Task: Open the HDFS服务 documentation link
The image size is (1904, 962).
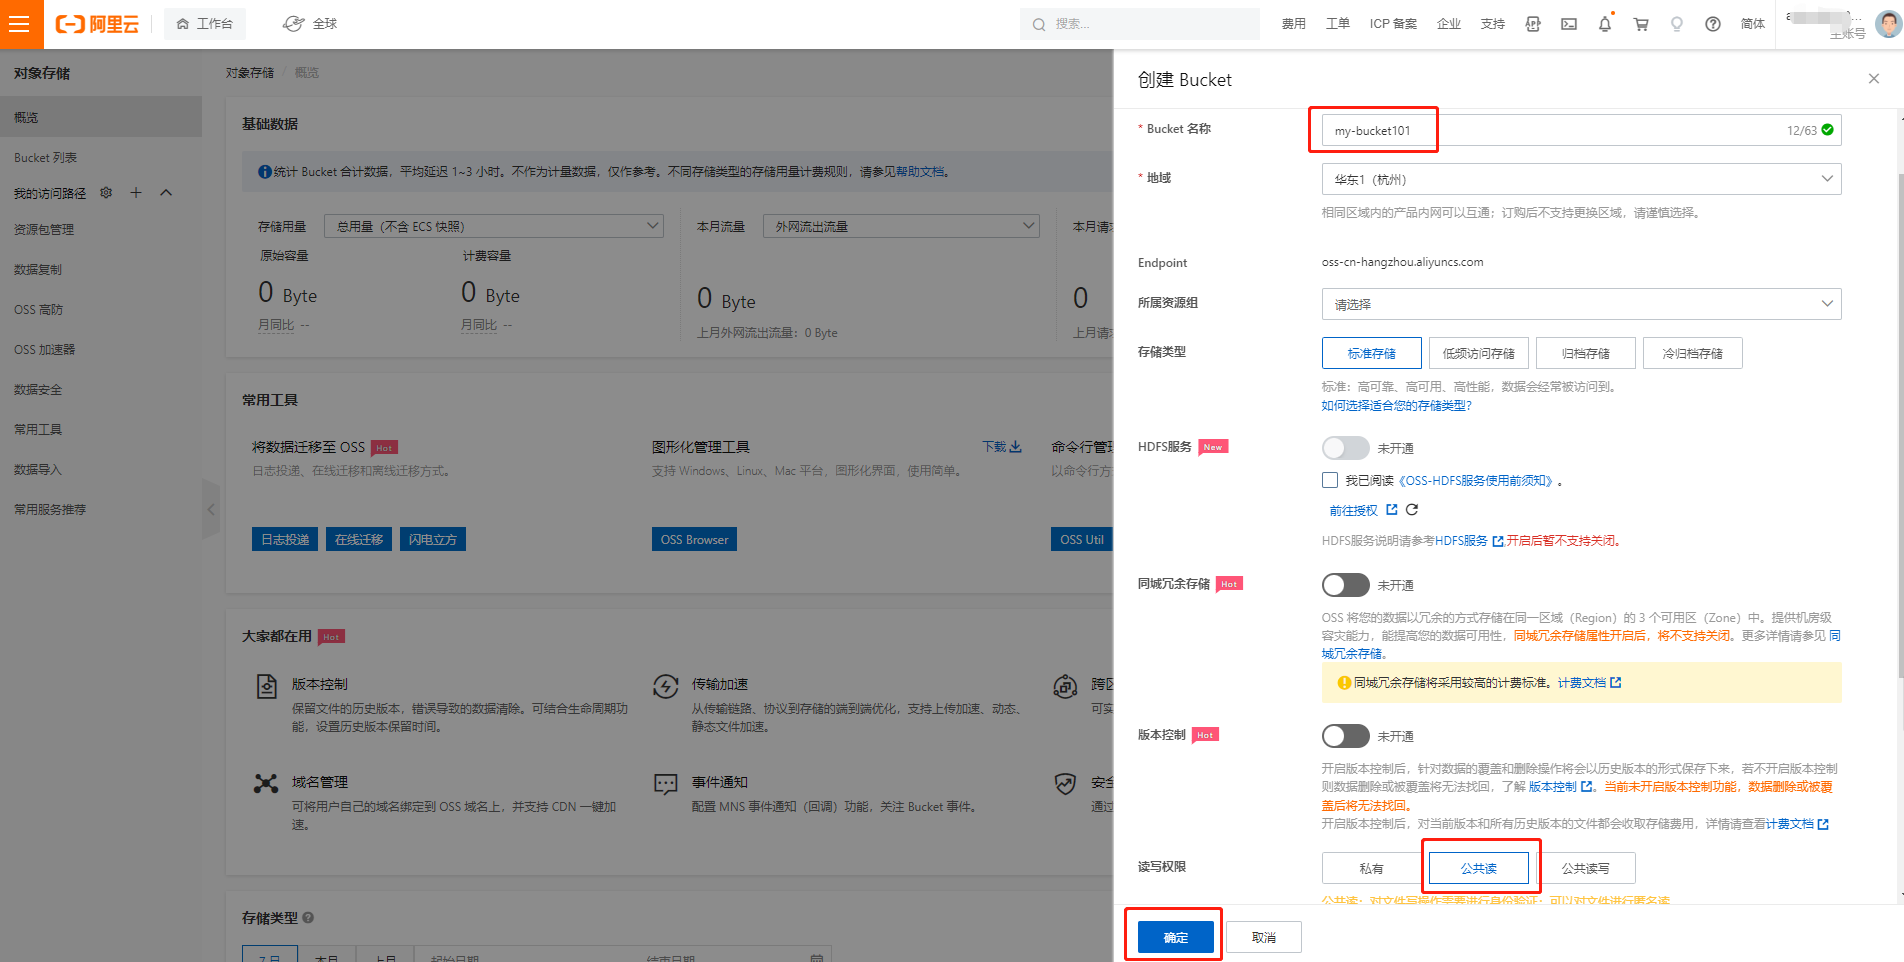Action: tap(1469, 541)
